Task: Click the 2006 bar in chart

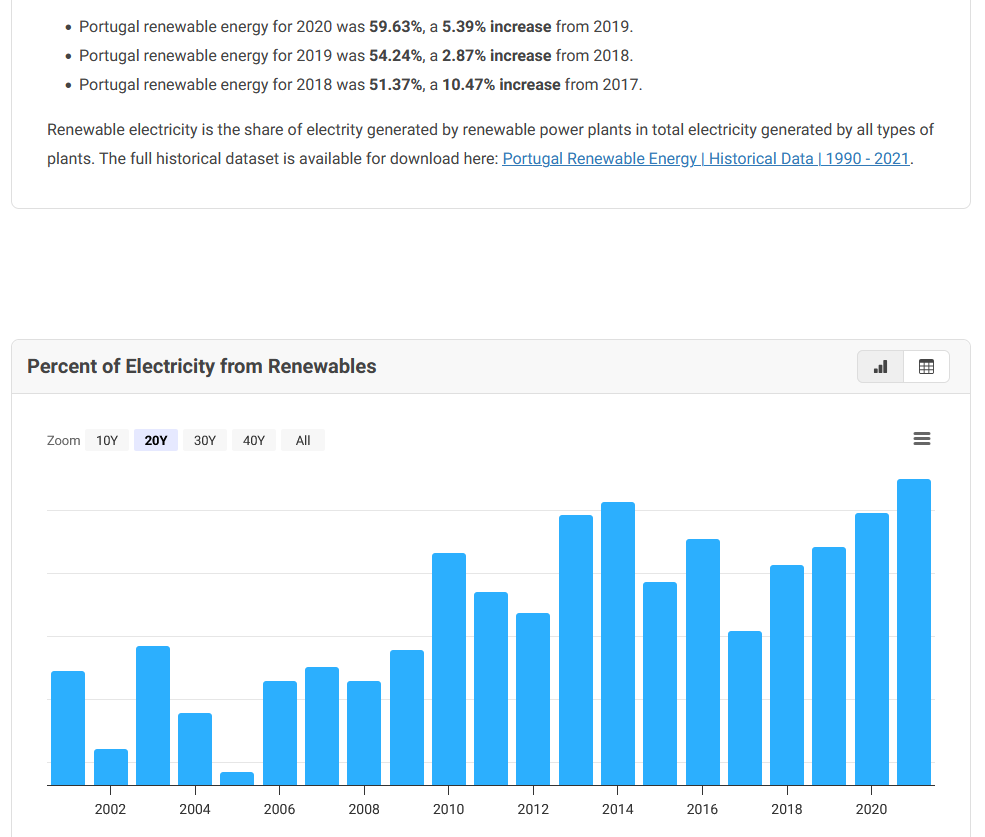Action: pyautogui.click(x=280, y=733)
